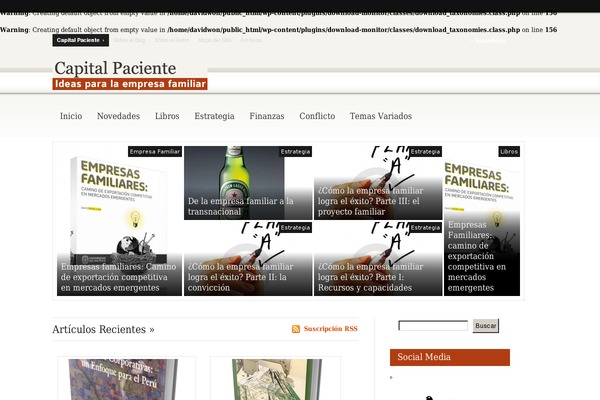Open 'Empresas familiares: Camino de exportación' post title
Screen dimensions: 600x400
point(118,277)
